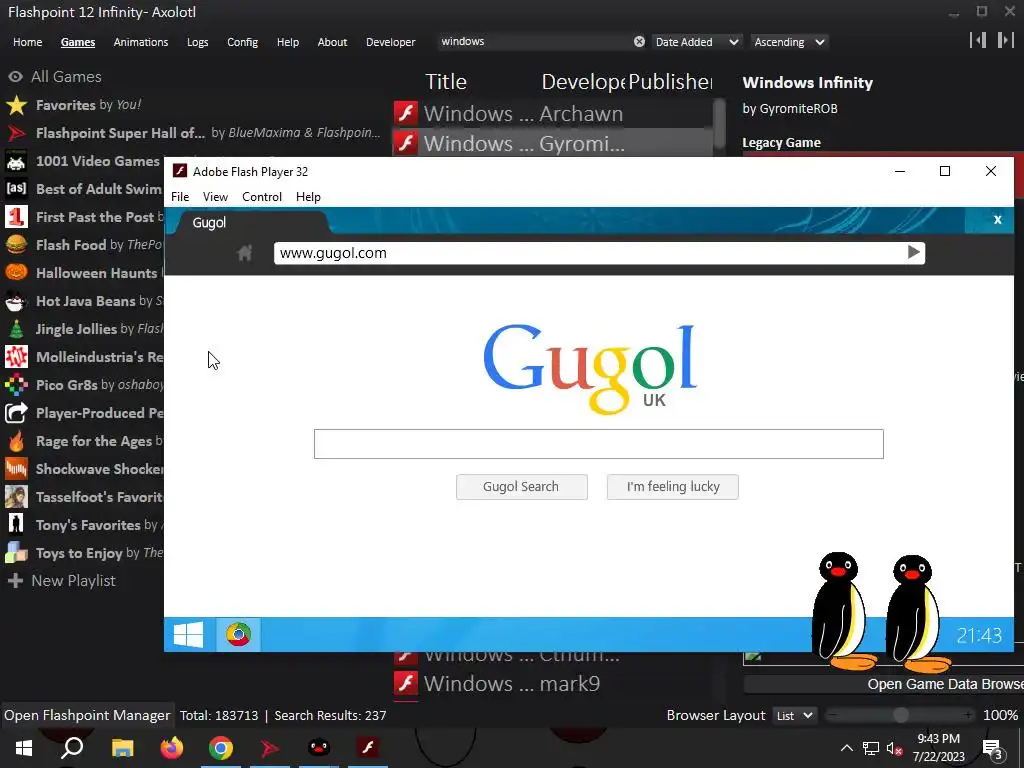Click Title column header
This screenshot has width=1024, height=768.
(446, 82)
